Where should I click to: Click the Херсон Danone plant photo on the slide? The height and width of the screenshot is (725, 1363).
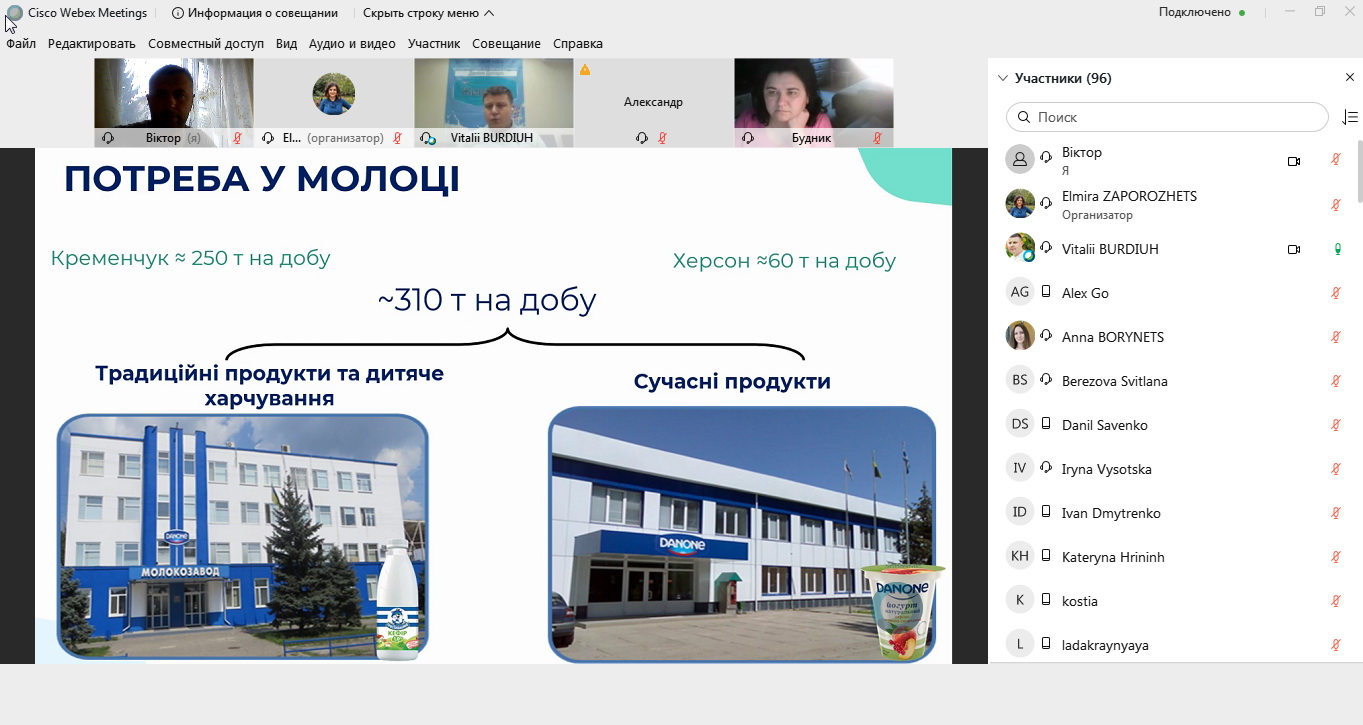pyautogui.click(x=742, y=534)
